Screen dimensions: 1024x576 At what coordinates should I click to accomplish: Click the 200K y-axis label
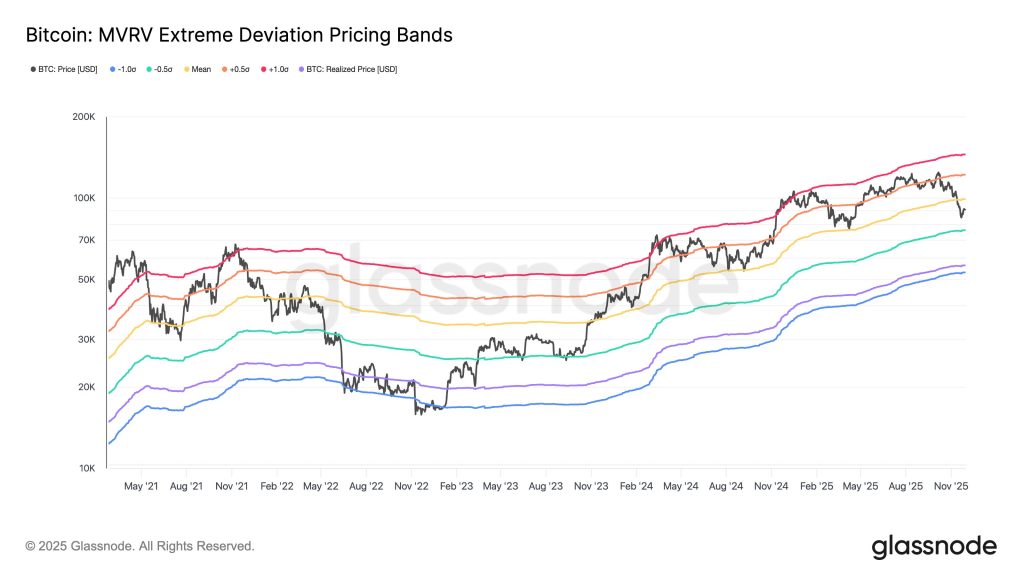click(83, 117)
